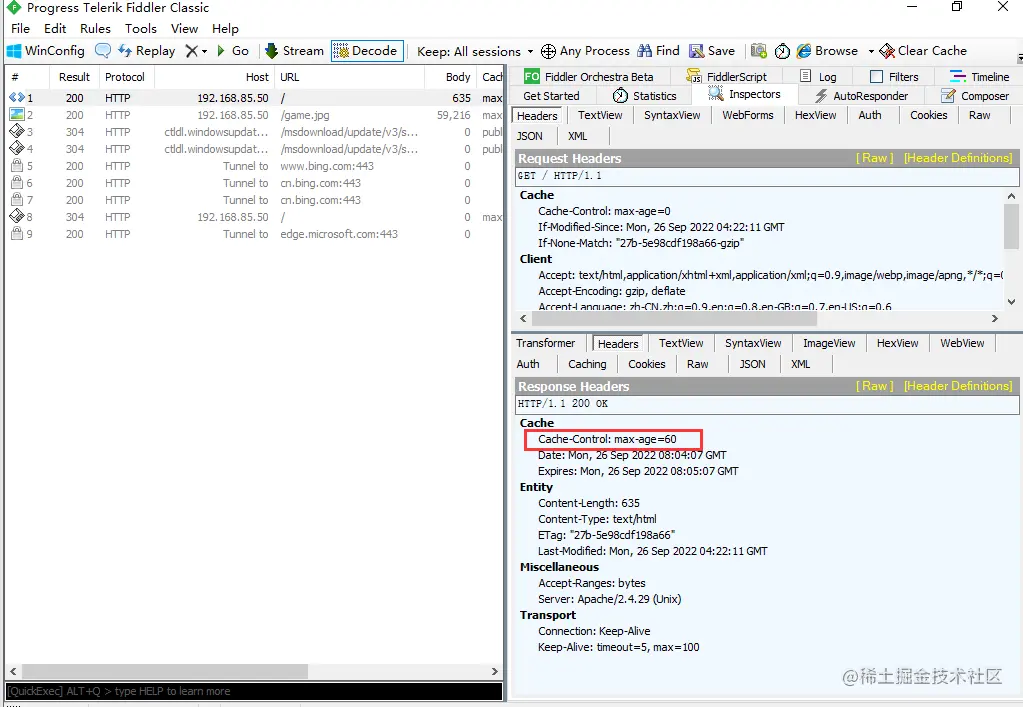Switch to the Get Started tab

tap(551, 96)
